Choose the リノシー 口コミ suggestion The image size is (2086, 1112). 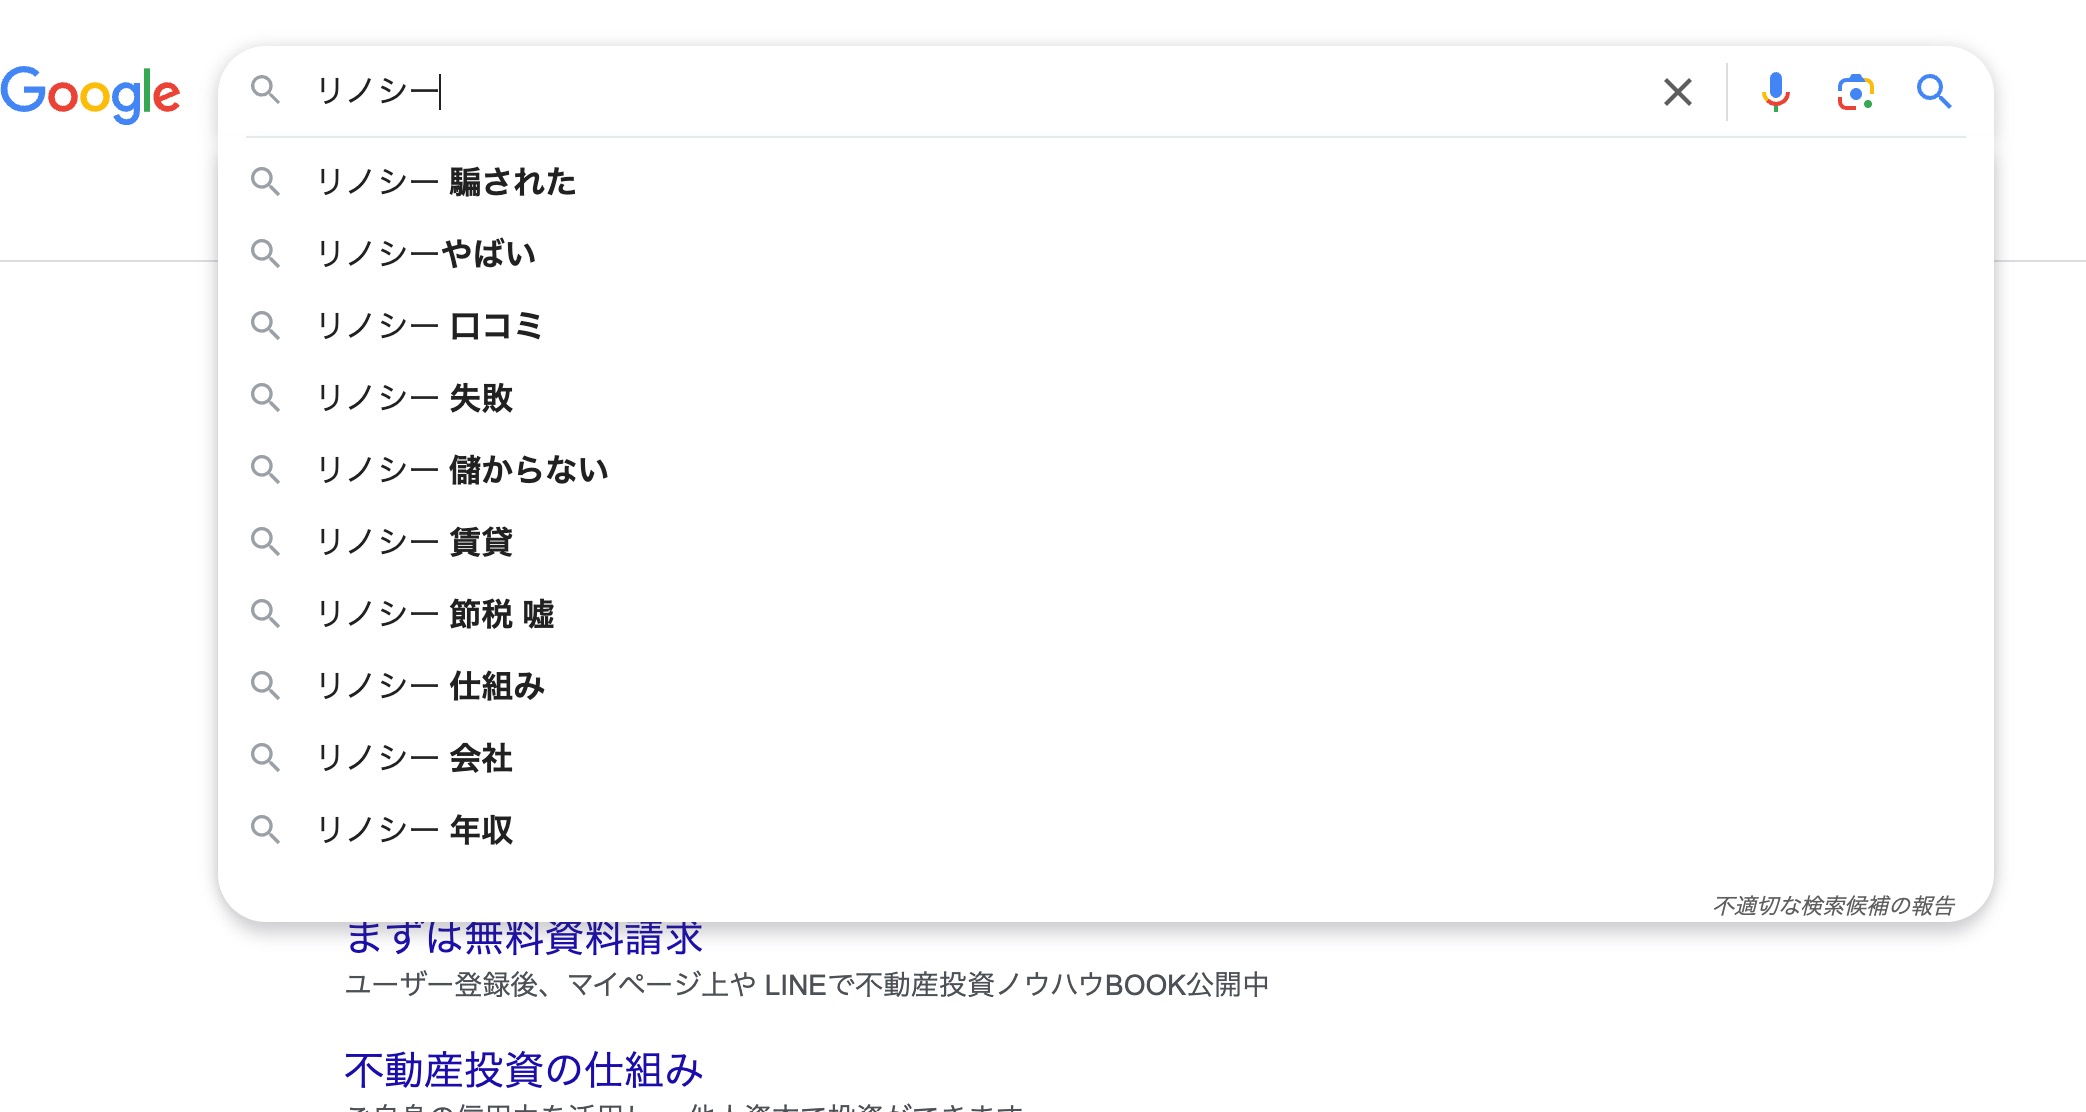point(430,326)
